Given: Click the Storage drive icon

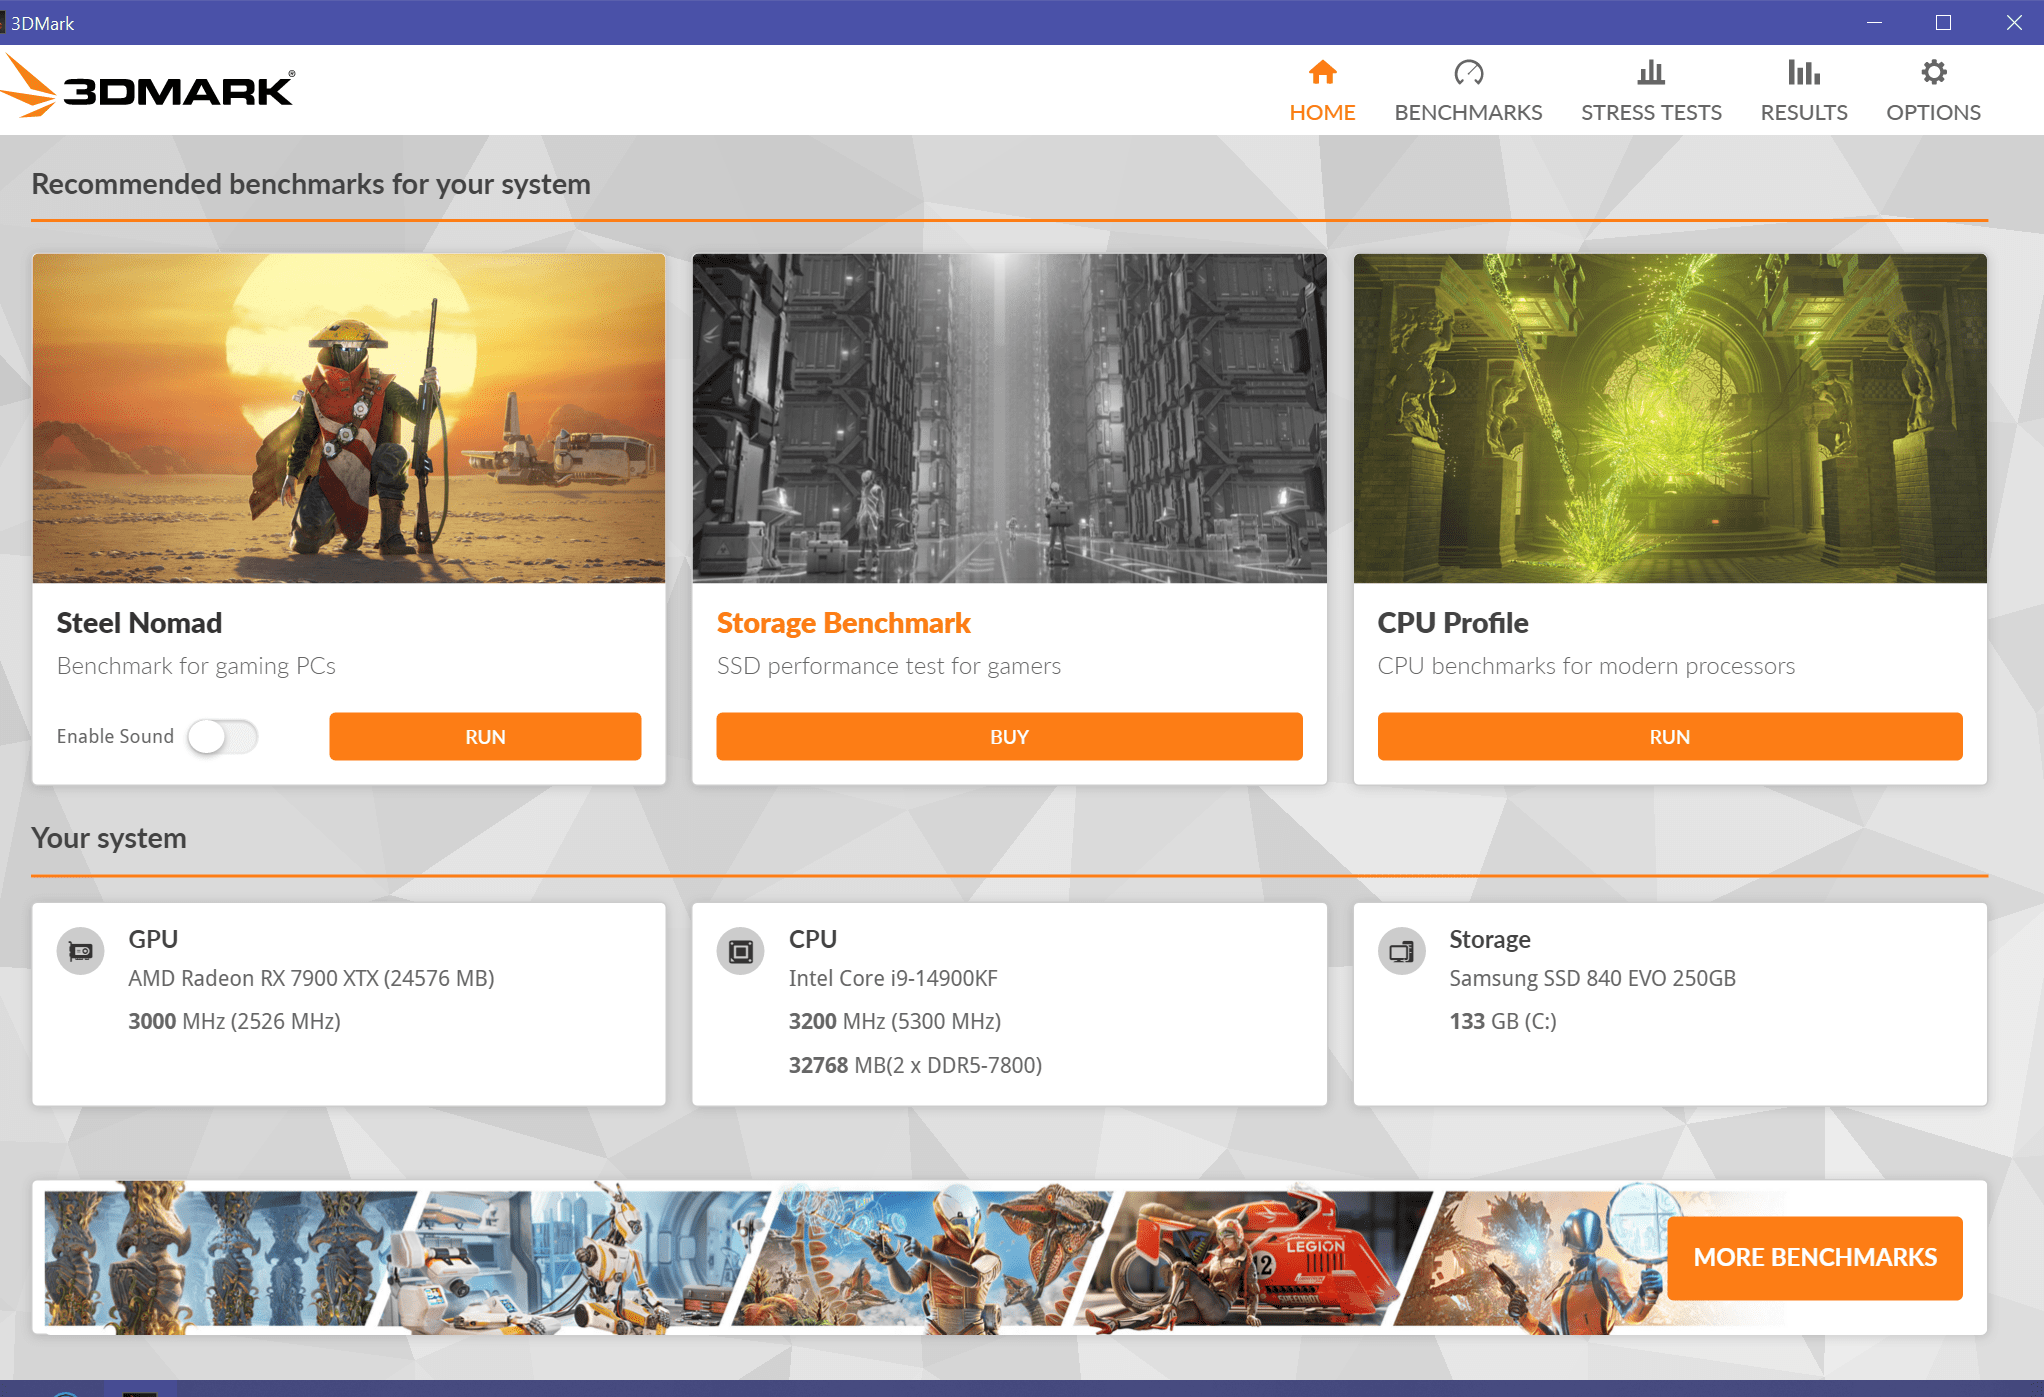Looking at the screenshot, I should tap(1401, 951).
